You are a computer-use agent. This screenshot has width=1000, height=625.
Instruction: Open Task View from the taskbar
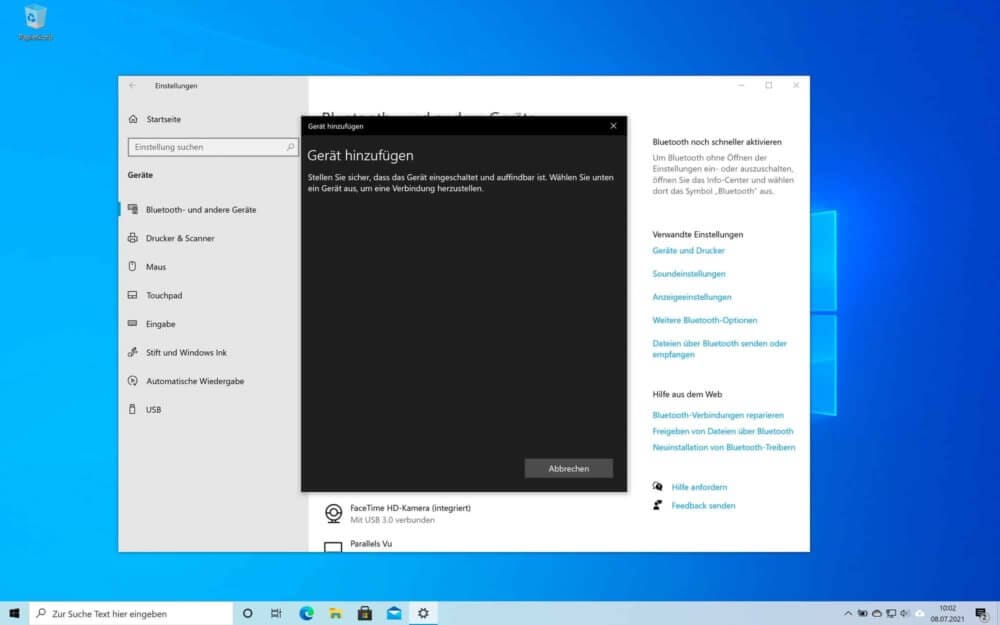click(x=276, y=613)
